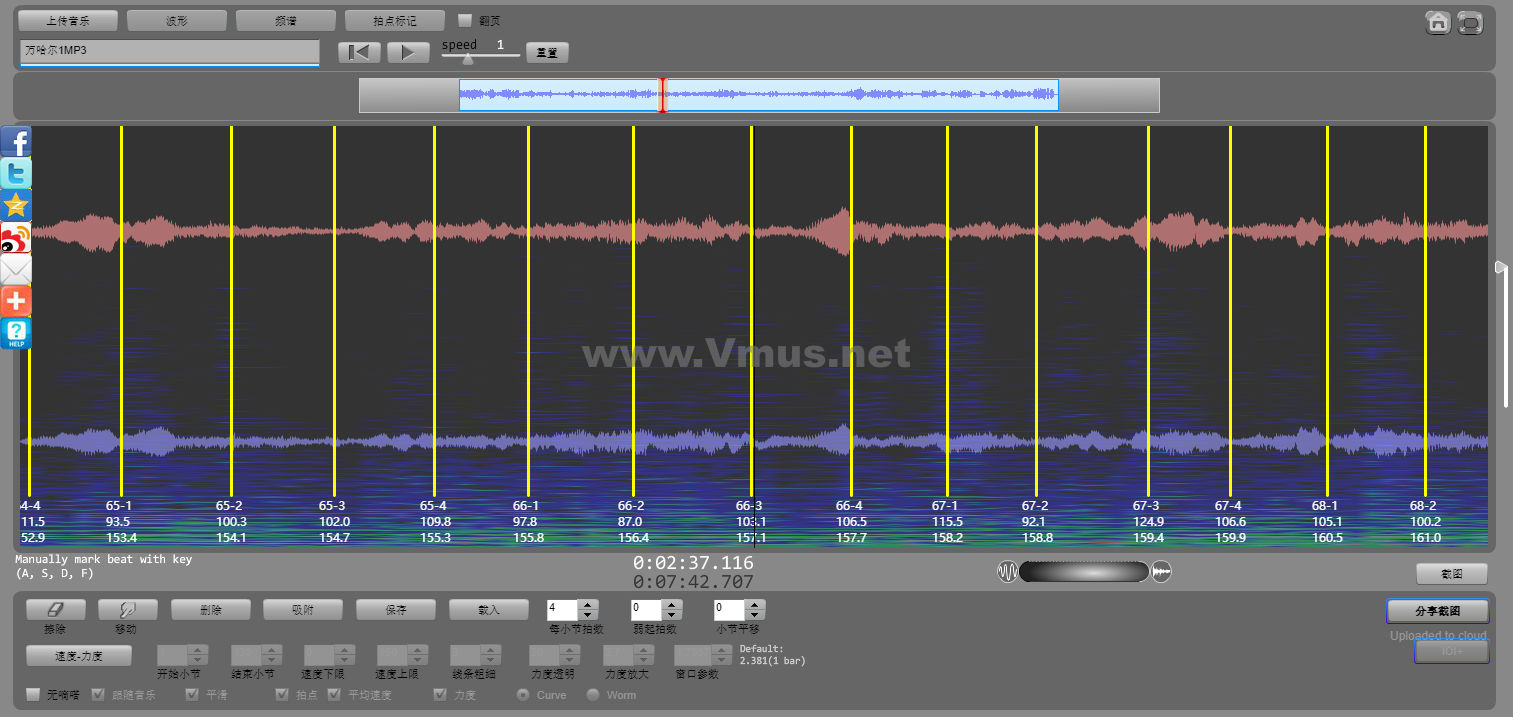The width and height of the screenshot is (1513, 717).
Task: Increase 每小节拍数 beats-per-bar value with up arrow
Action: coord(588,604)
